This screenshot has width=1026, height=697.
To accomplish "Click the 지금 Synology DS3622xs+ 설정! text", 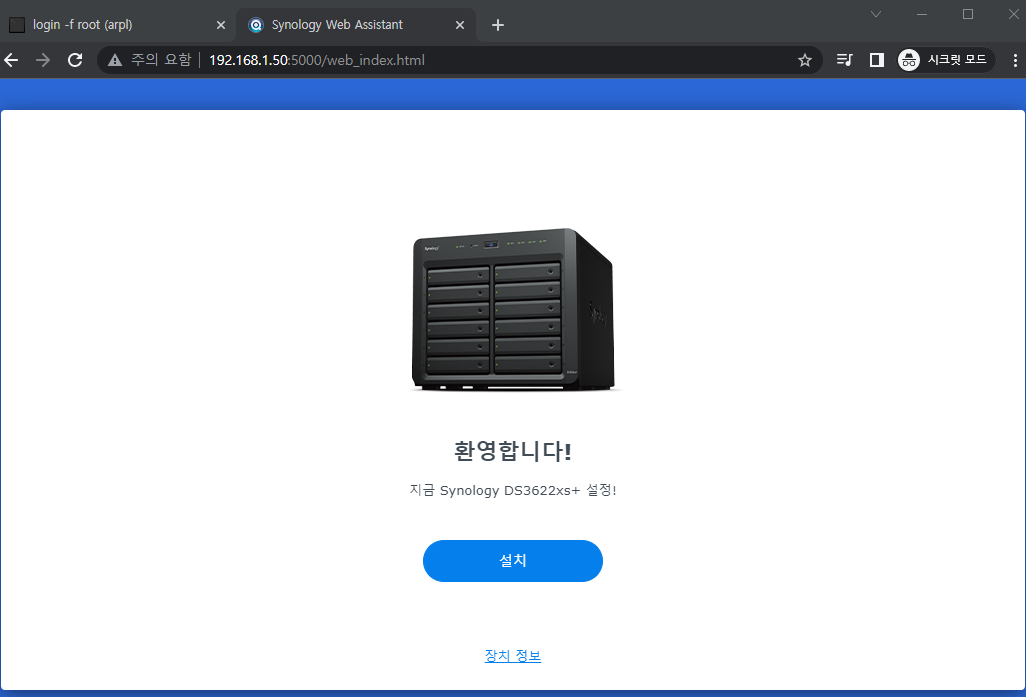I will pos(512,490).
